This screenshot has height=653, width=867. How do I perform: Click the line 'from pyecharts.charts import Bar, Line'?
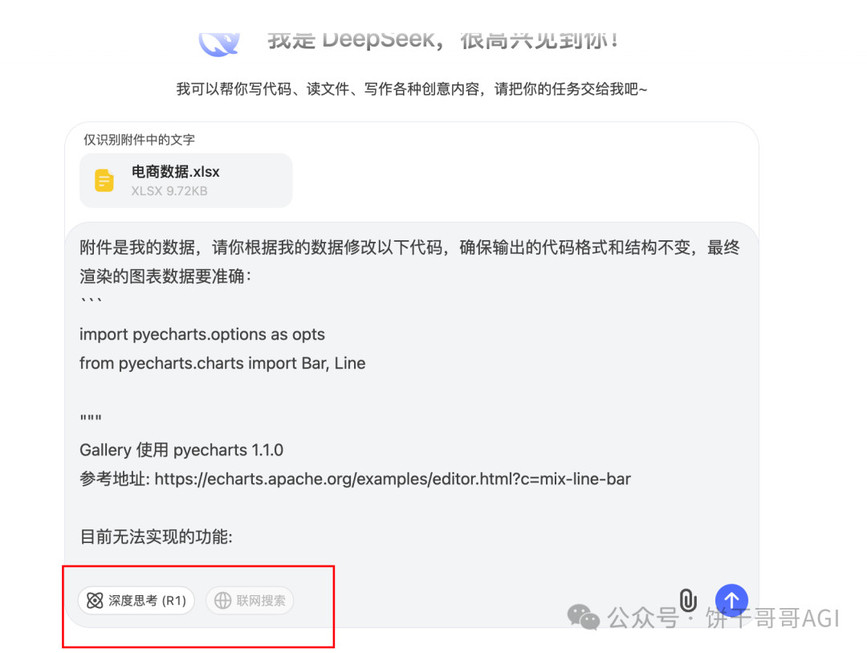point(222,363)
